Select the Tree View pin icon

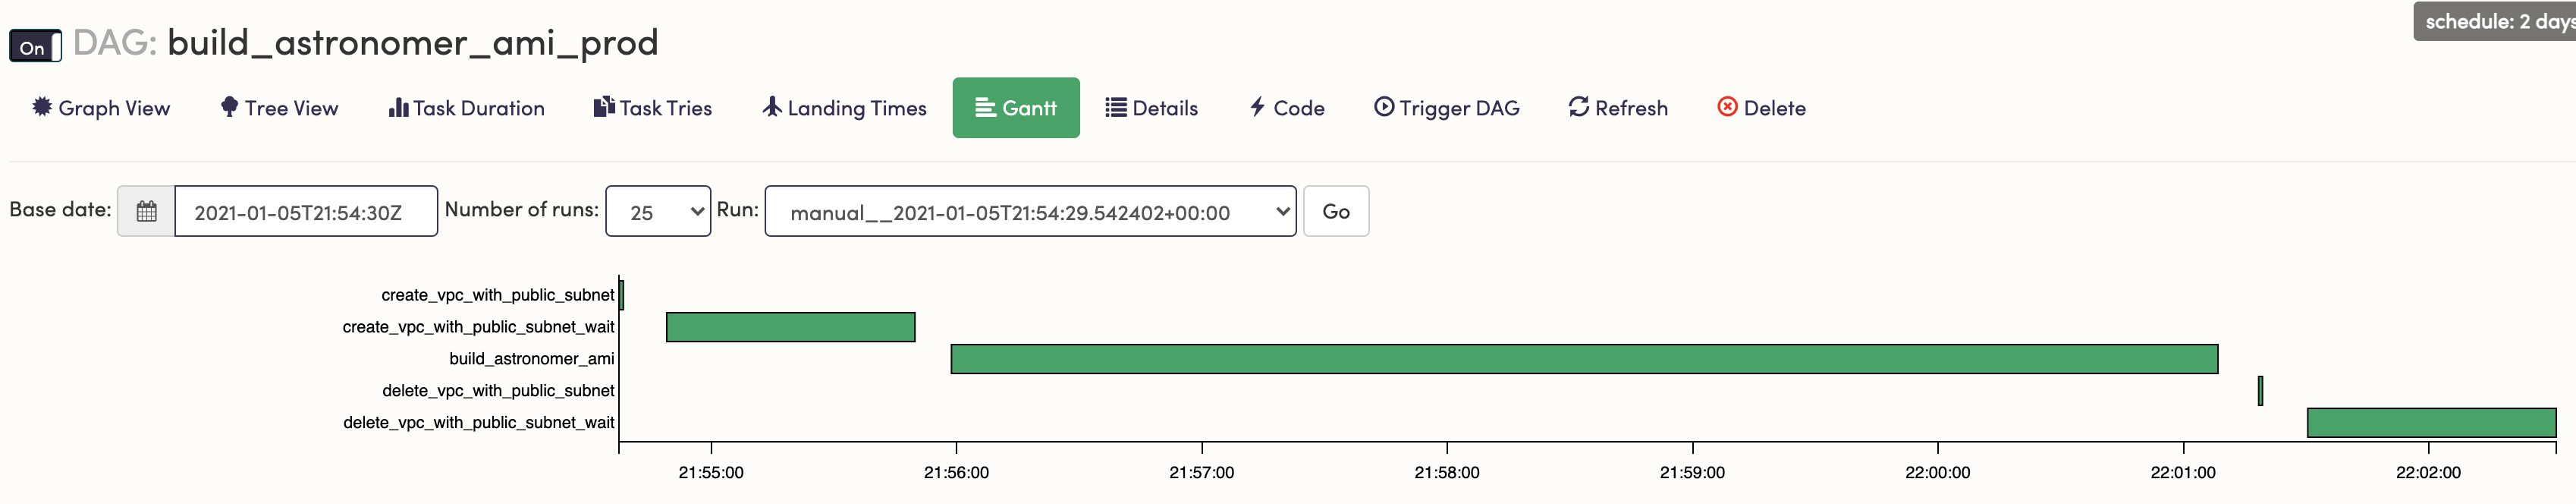pos(228,107)
